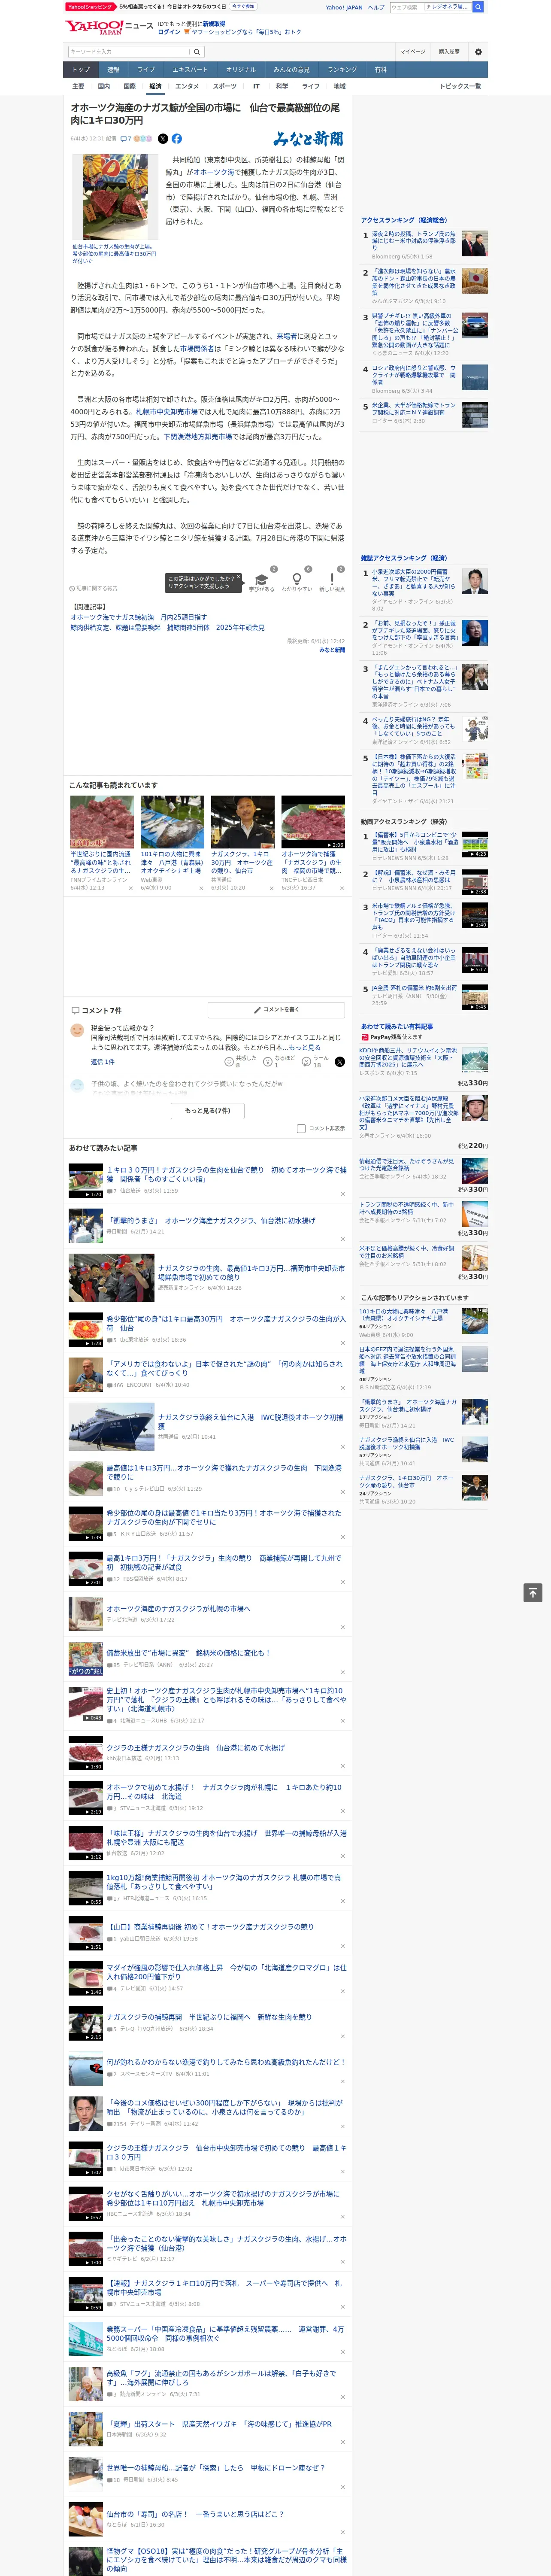The width and height of the screenshot is (551, 2576).
Task: Click the みなと新聞 publisher logo
Action: (308, 139)
